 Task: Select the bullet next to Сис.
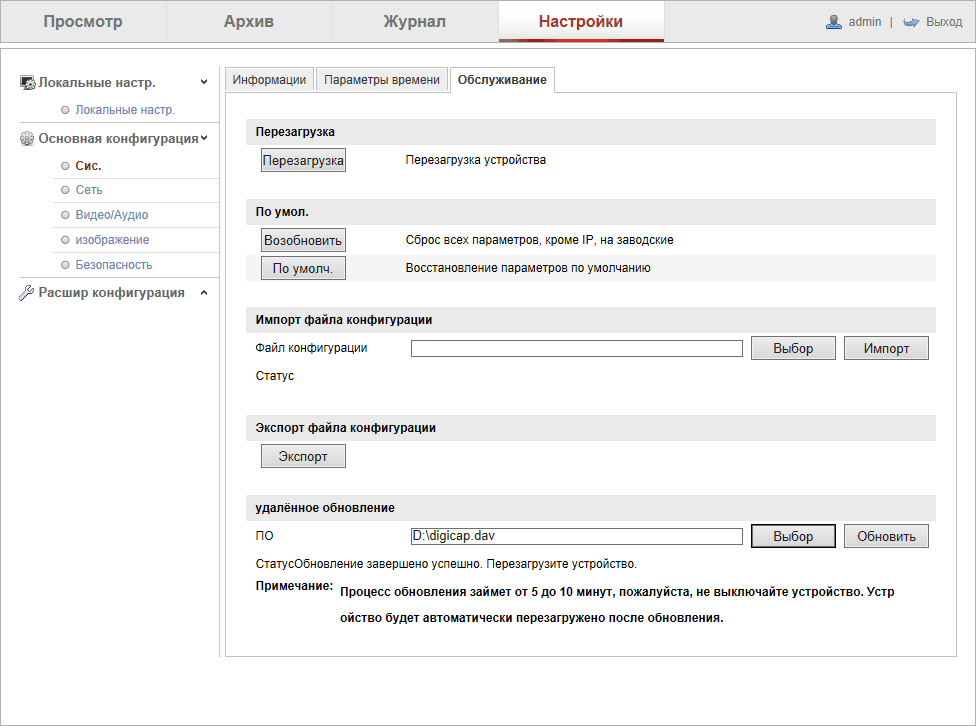[65, 166]
